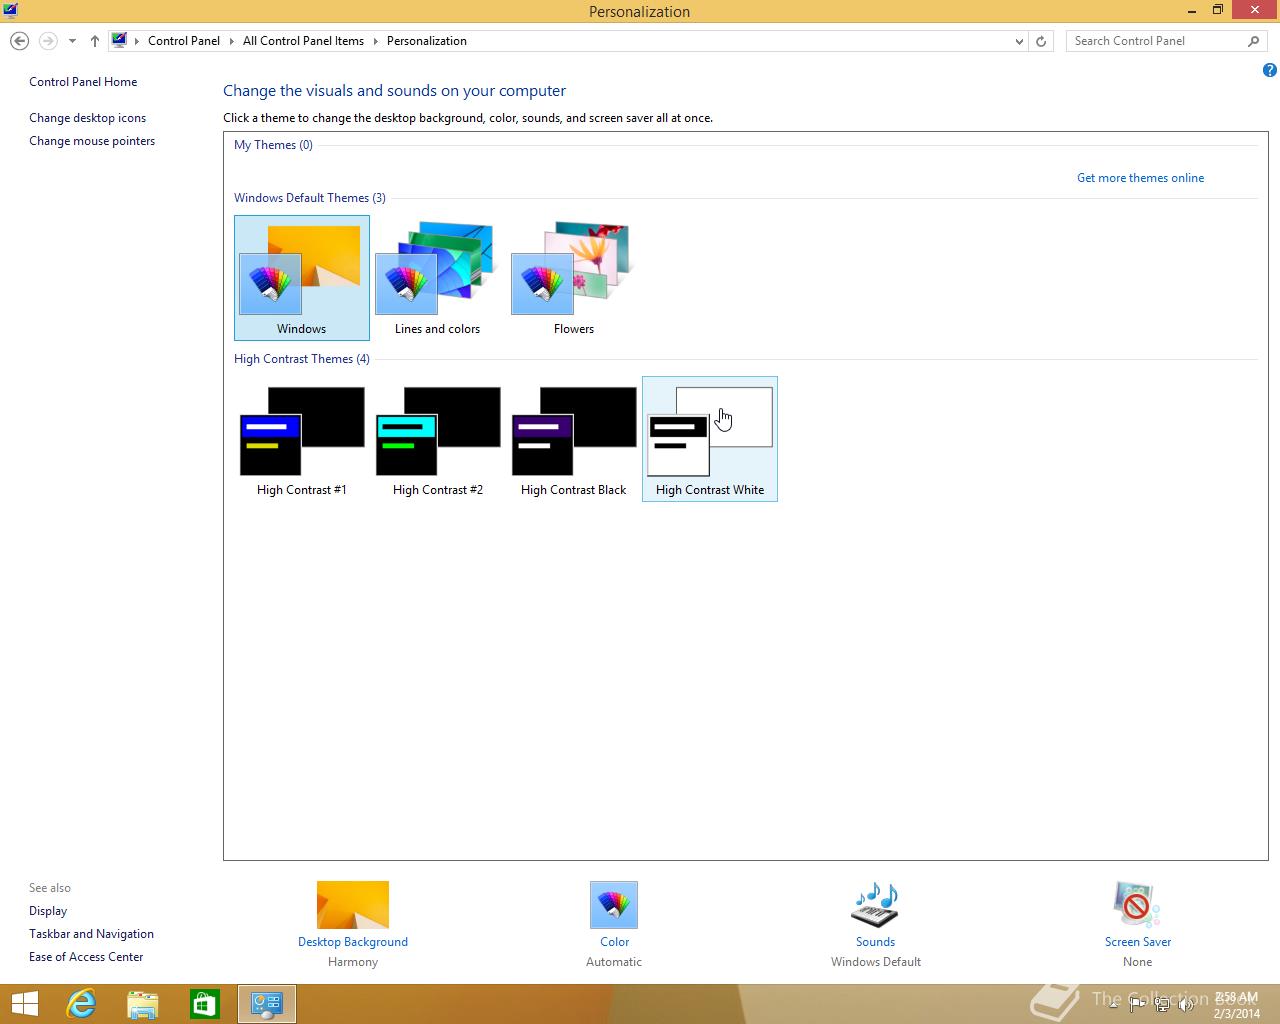Click the search magnifier icon
Viewport: 1280px width, 1024px height.
[x=1254, y=41]
